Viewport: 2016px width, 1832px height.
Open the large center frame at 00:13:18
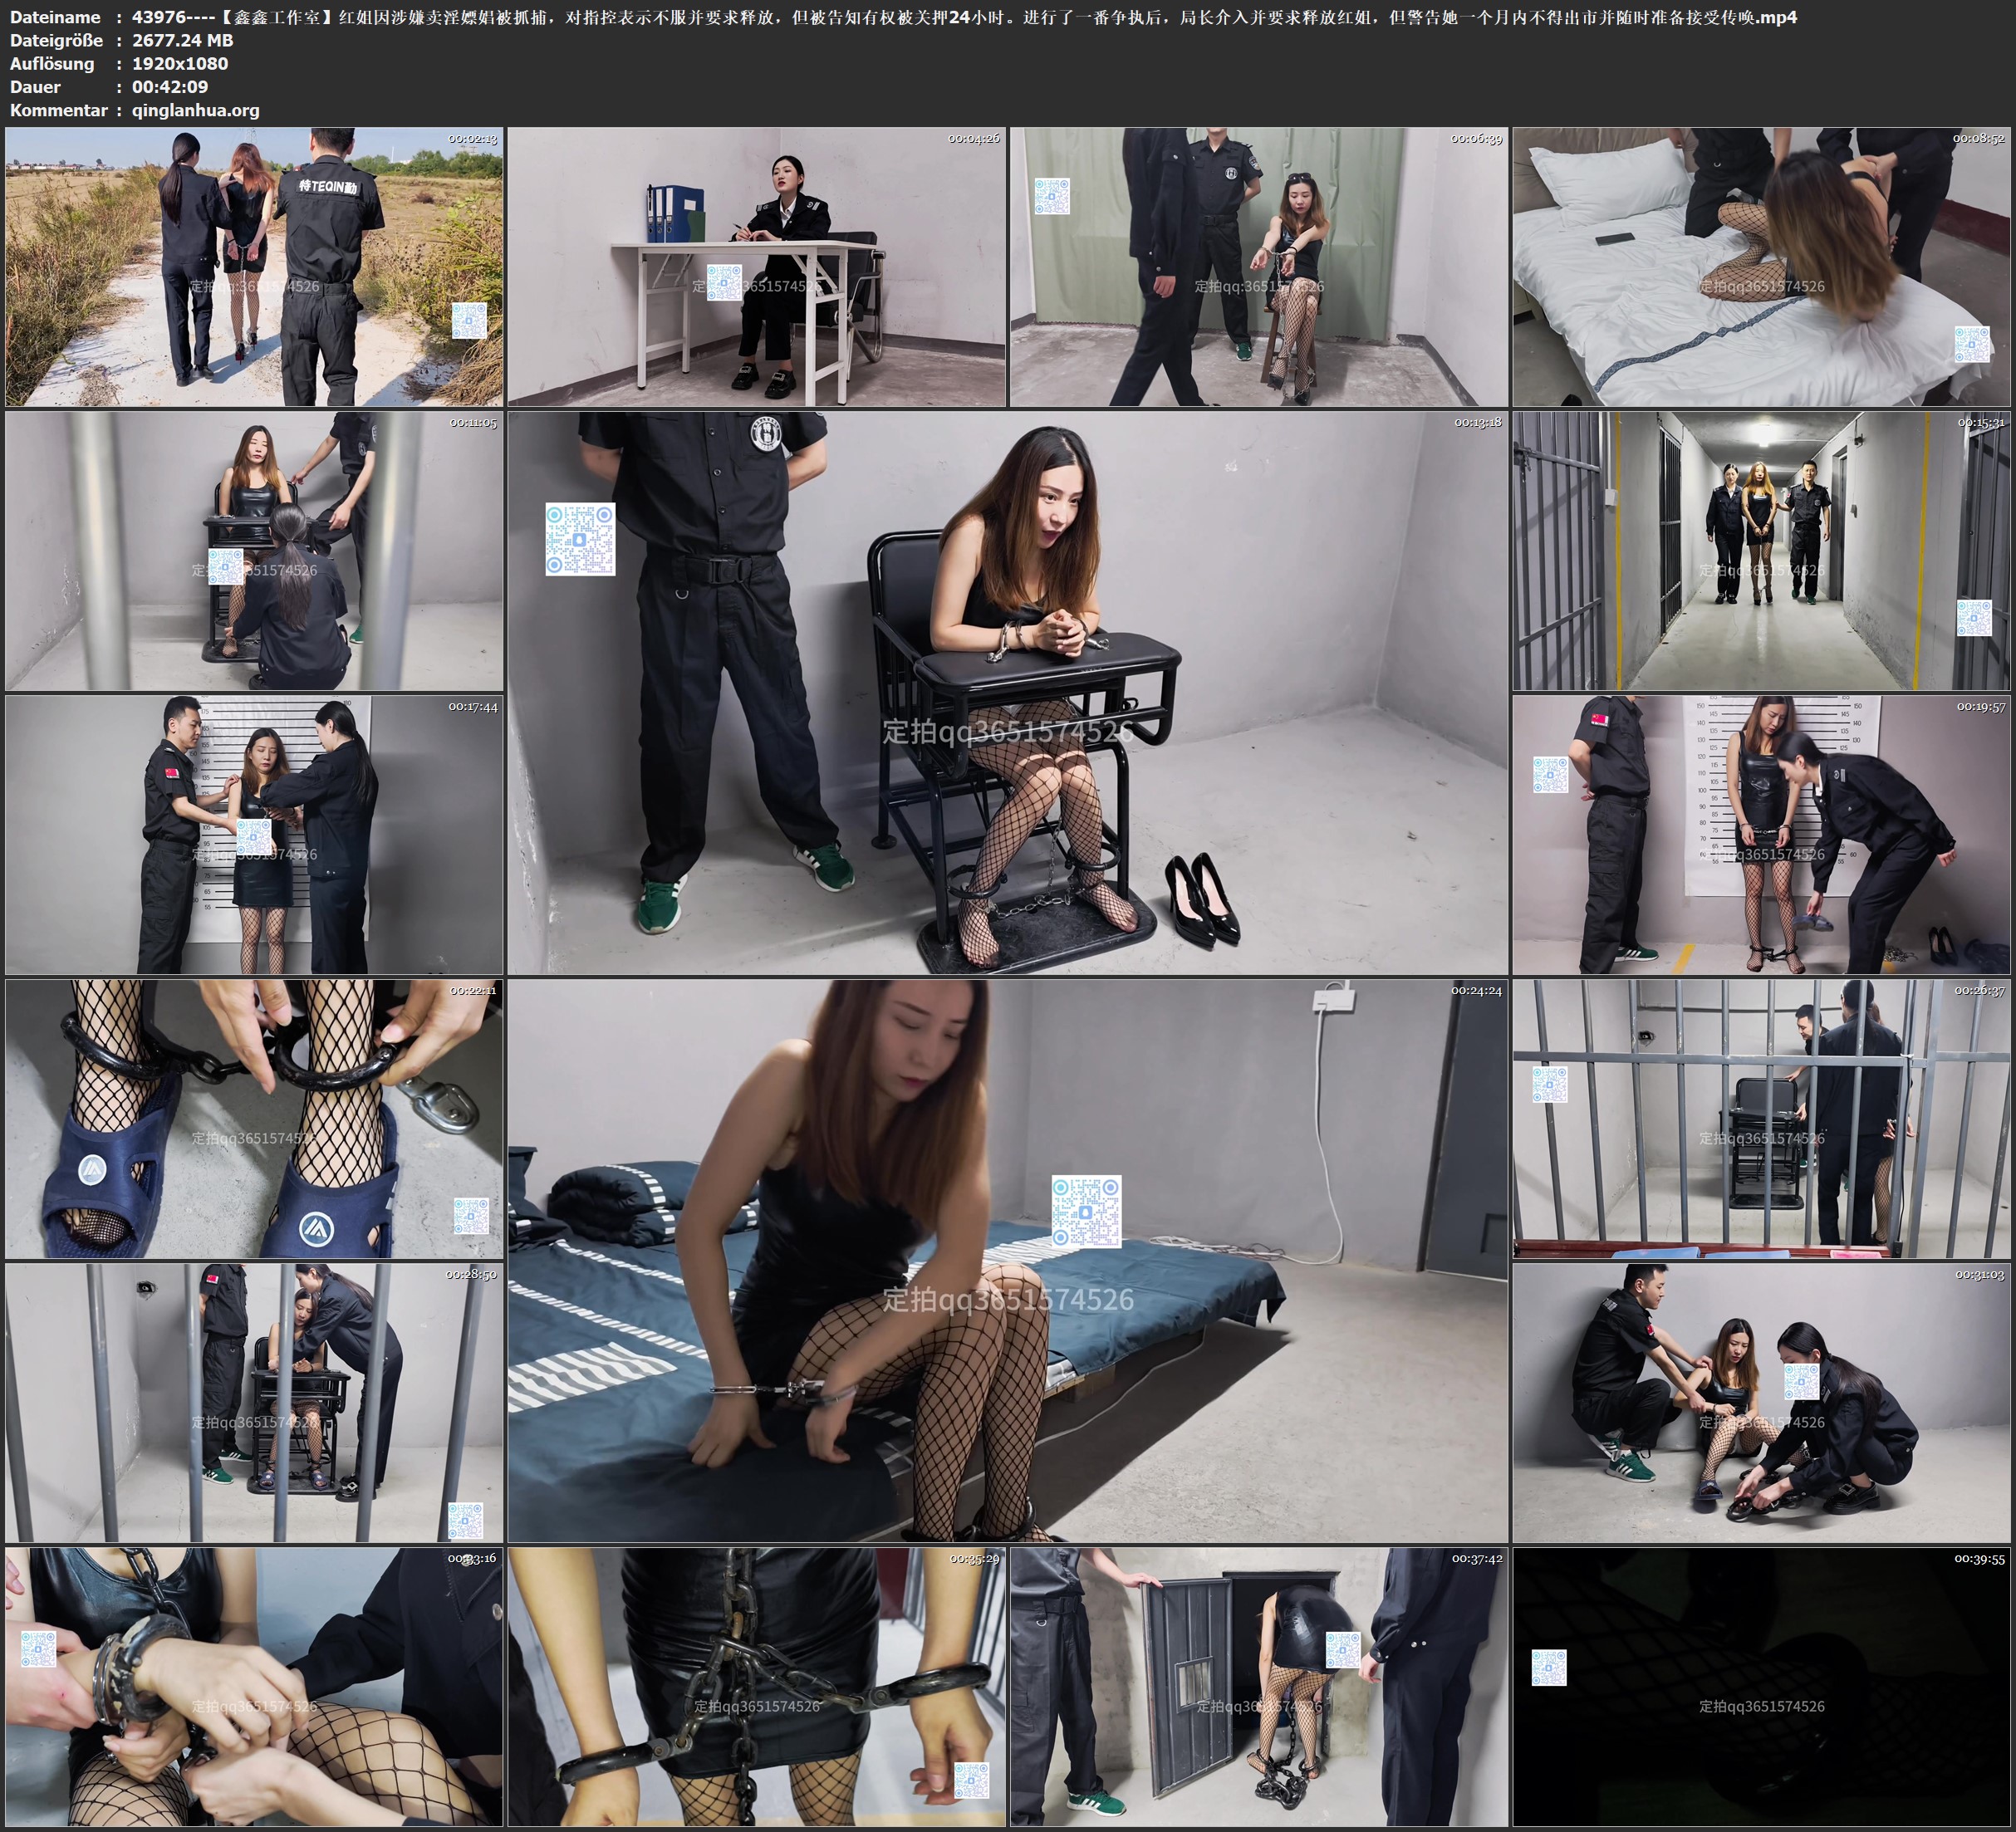(1007, 692)
